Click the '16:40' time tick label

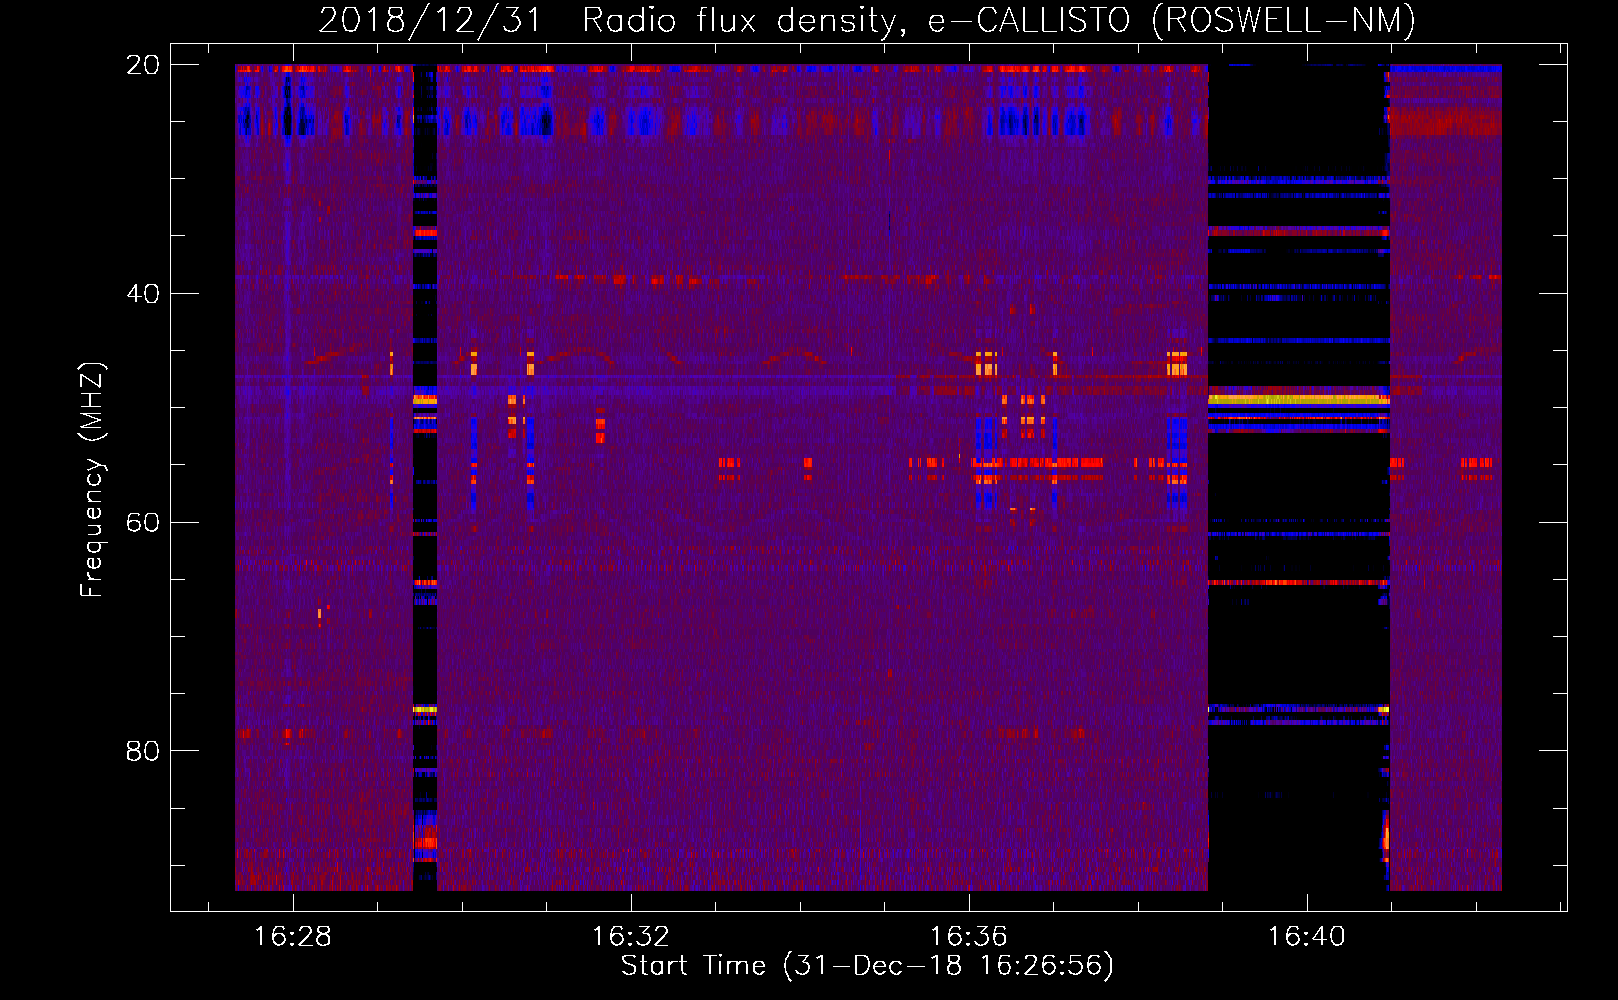[1306, 937]
